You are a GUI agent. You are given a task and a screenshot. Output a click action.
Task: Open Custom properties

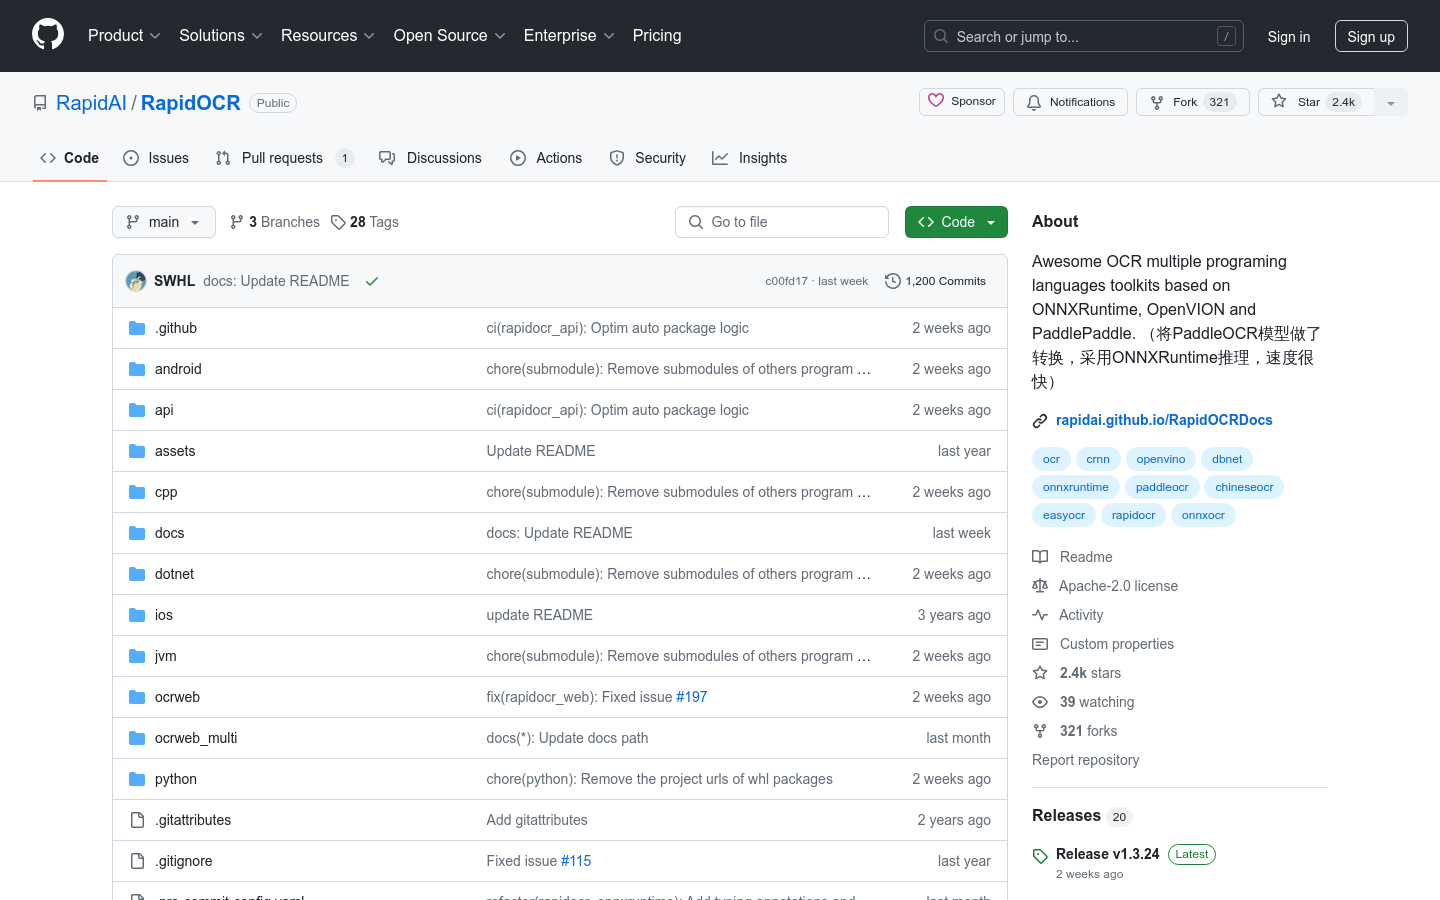click(1103, 644)
